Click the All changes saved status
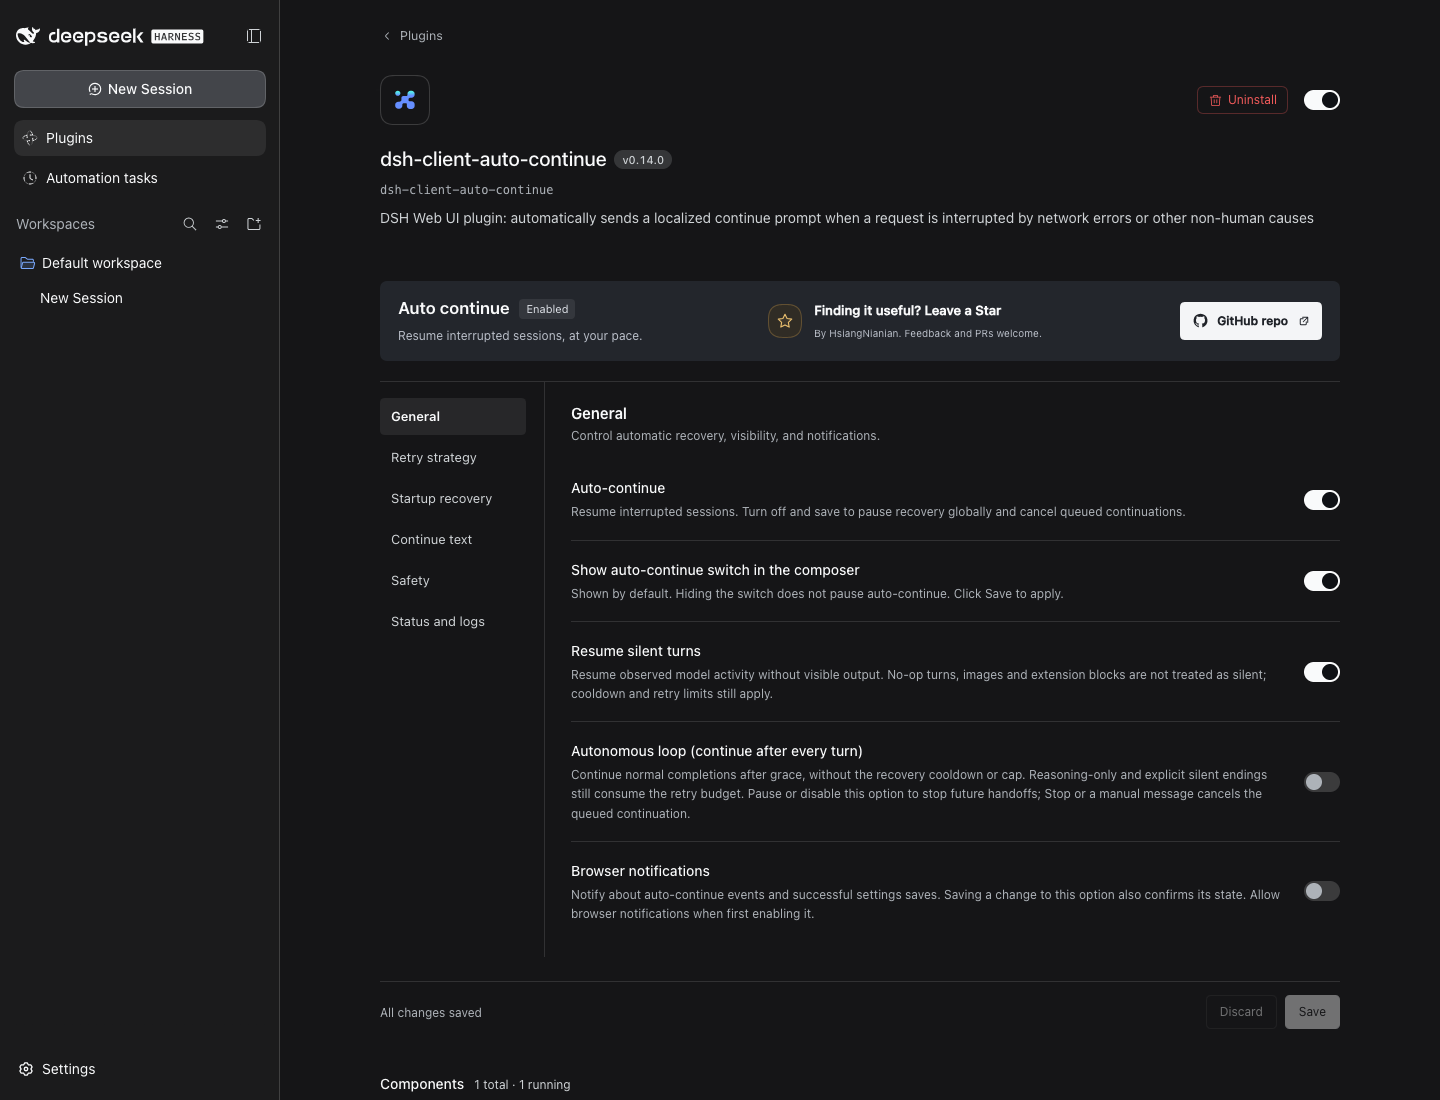This screenshot has height=1100, width=1440. coord(431,1013)
